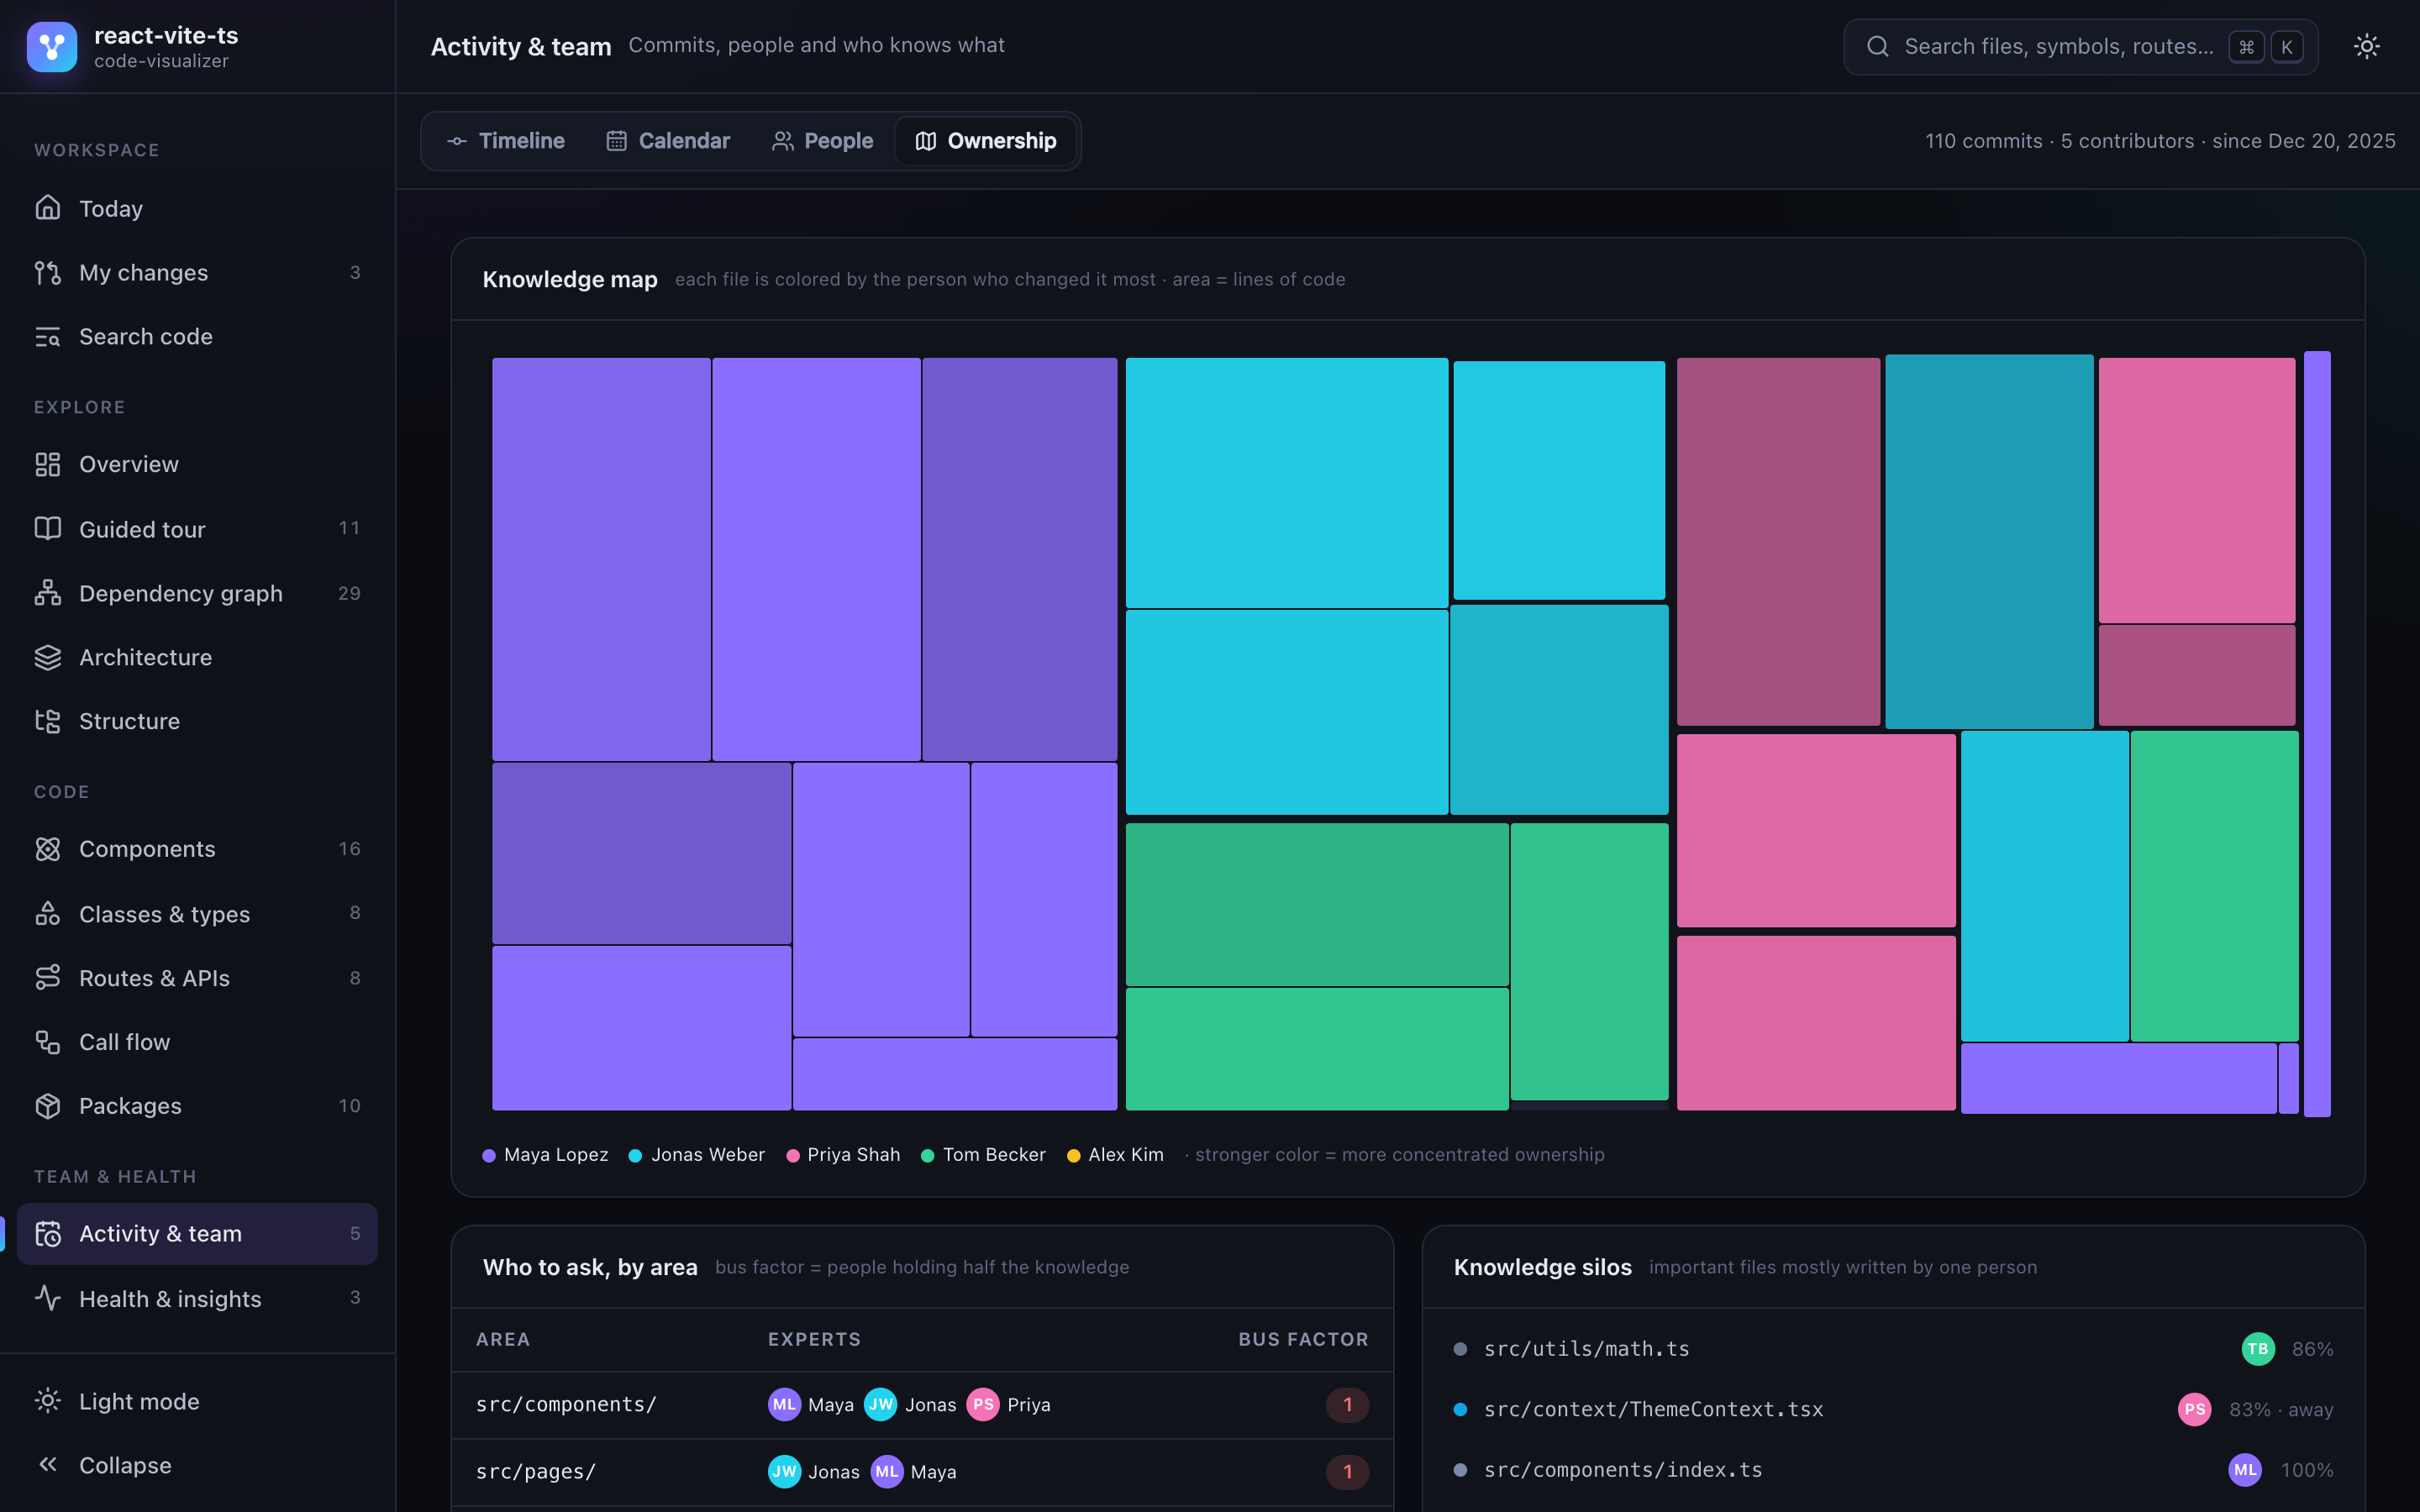This screenshot has height=1512, width=2420.
Task: Click the search magnifier icon
Action: [x=1878, y=46]
